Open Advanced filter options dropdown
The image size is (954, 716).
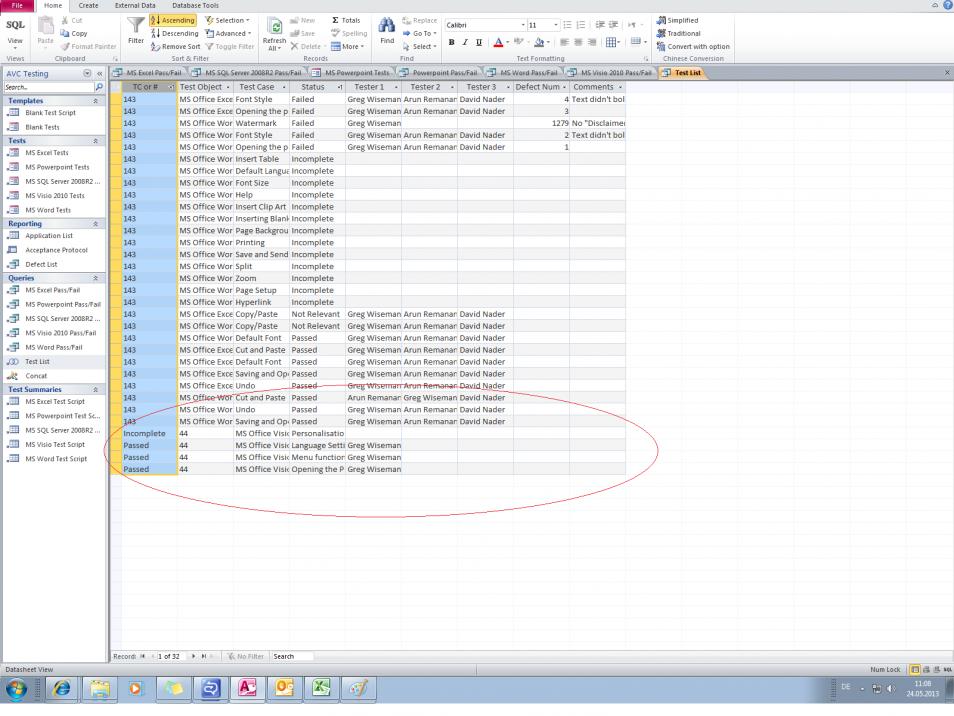[228, 33]
